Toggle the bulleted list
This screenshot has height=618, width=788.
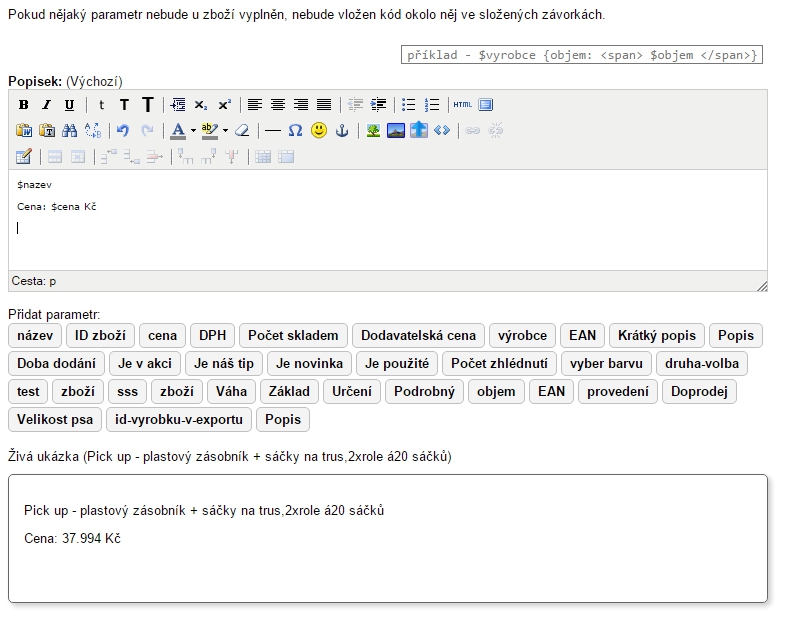[409, 105]
